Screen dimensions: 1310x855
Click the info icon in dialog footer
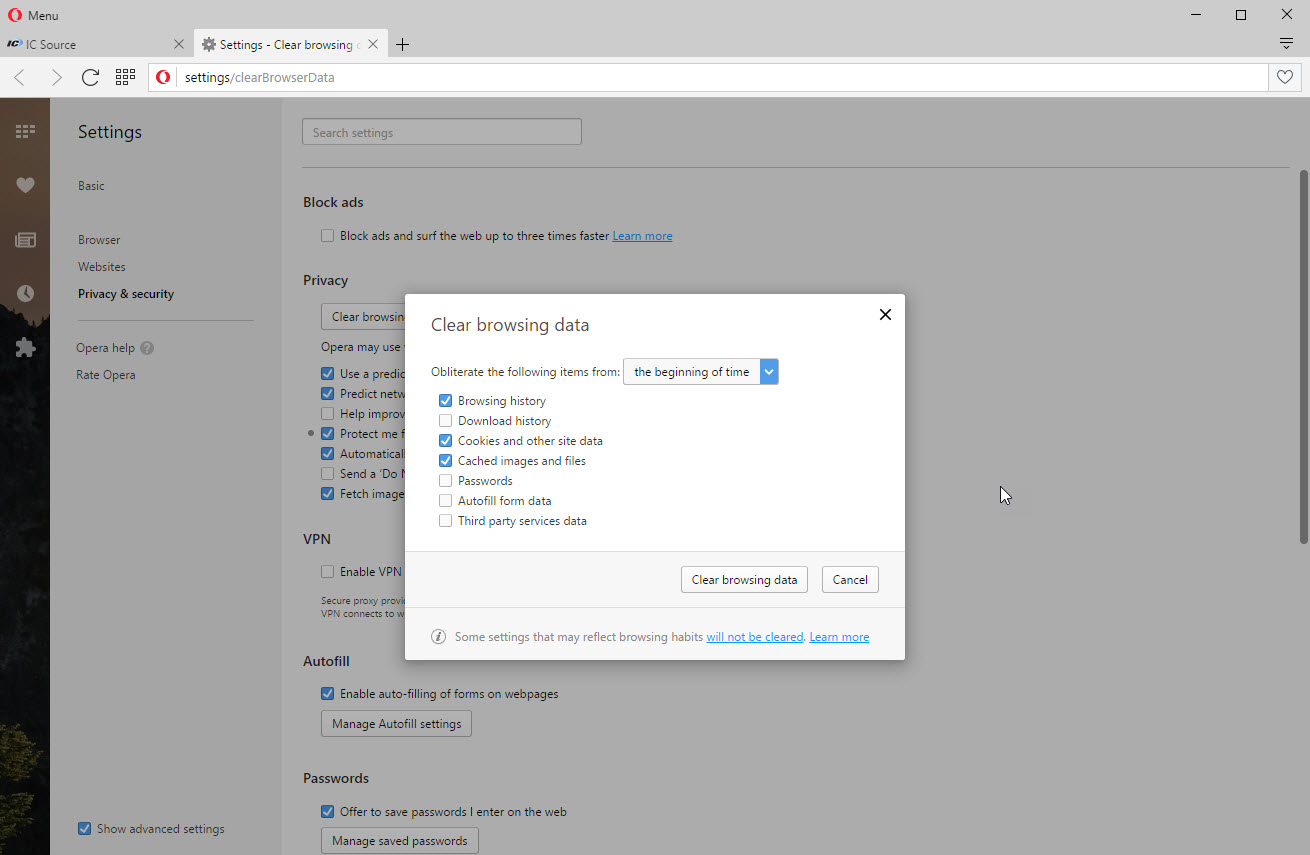[438, 637]
